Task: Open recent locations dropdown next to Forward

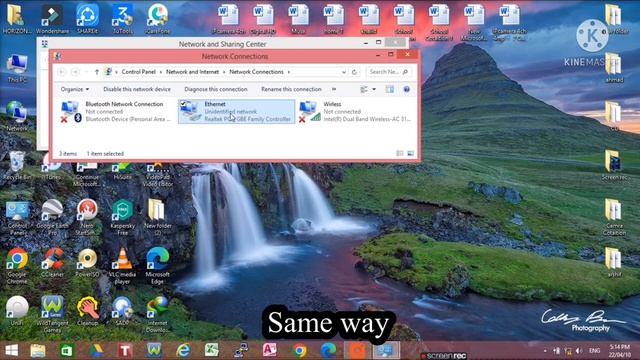Action: click(86, 72)
